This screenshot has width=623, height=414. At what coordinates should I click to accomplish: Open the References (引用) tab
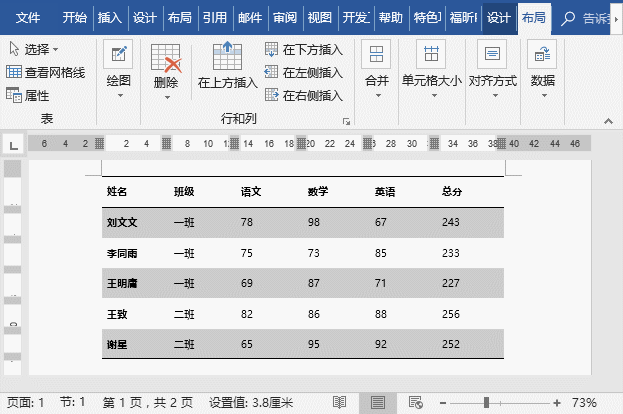215,18
